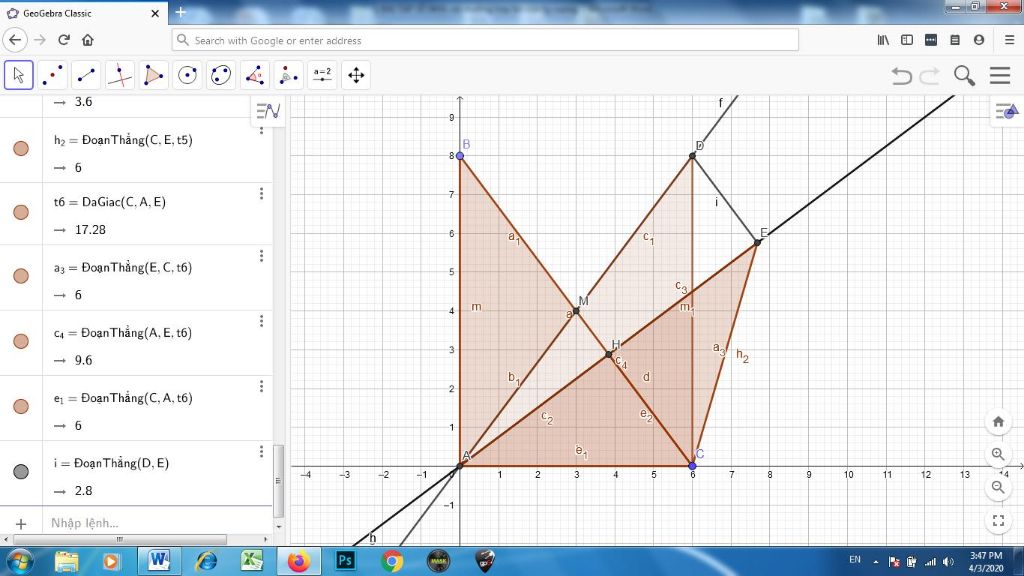Select the Point tool
This screenshot has height=576, width=1024.
click(x=52, y=75)
